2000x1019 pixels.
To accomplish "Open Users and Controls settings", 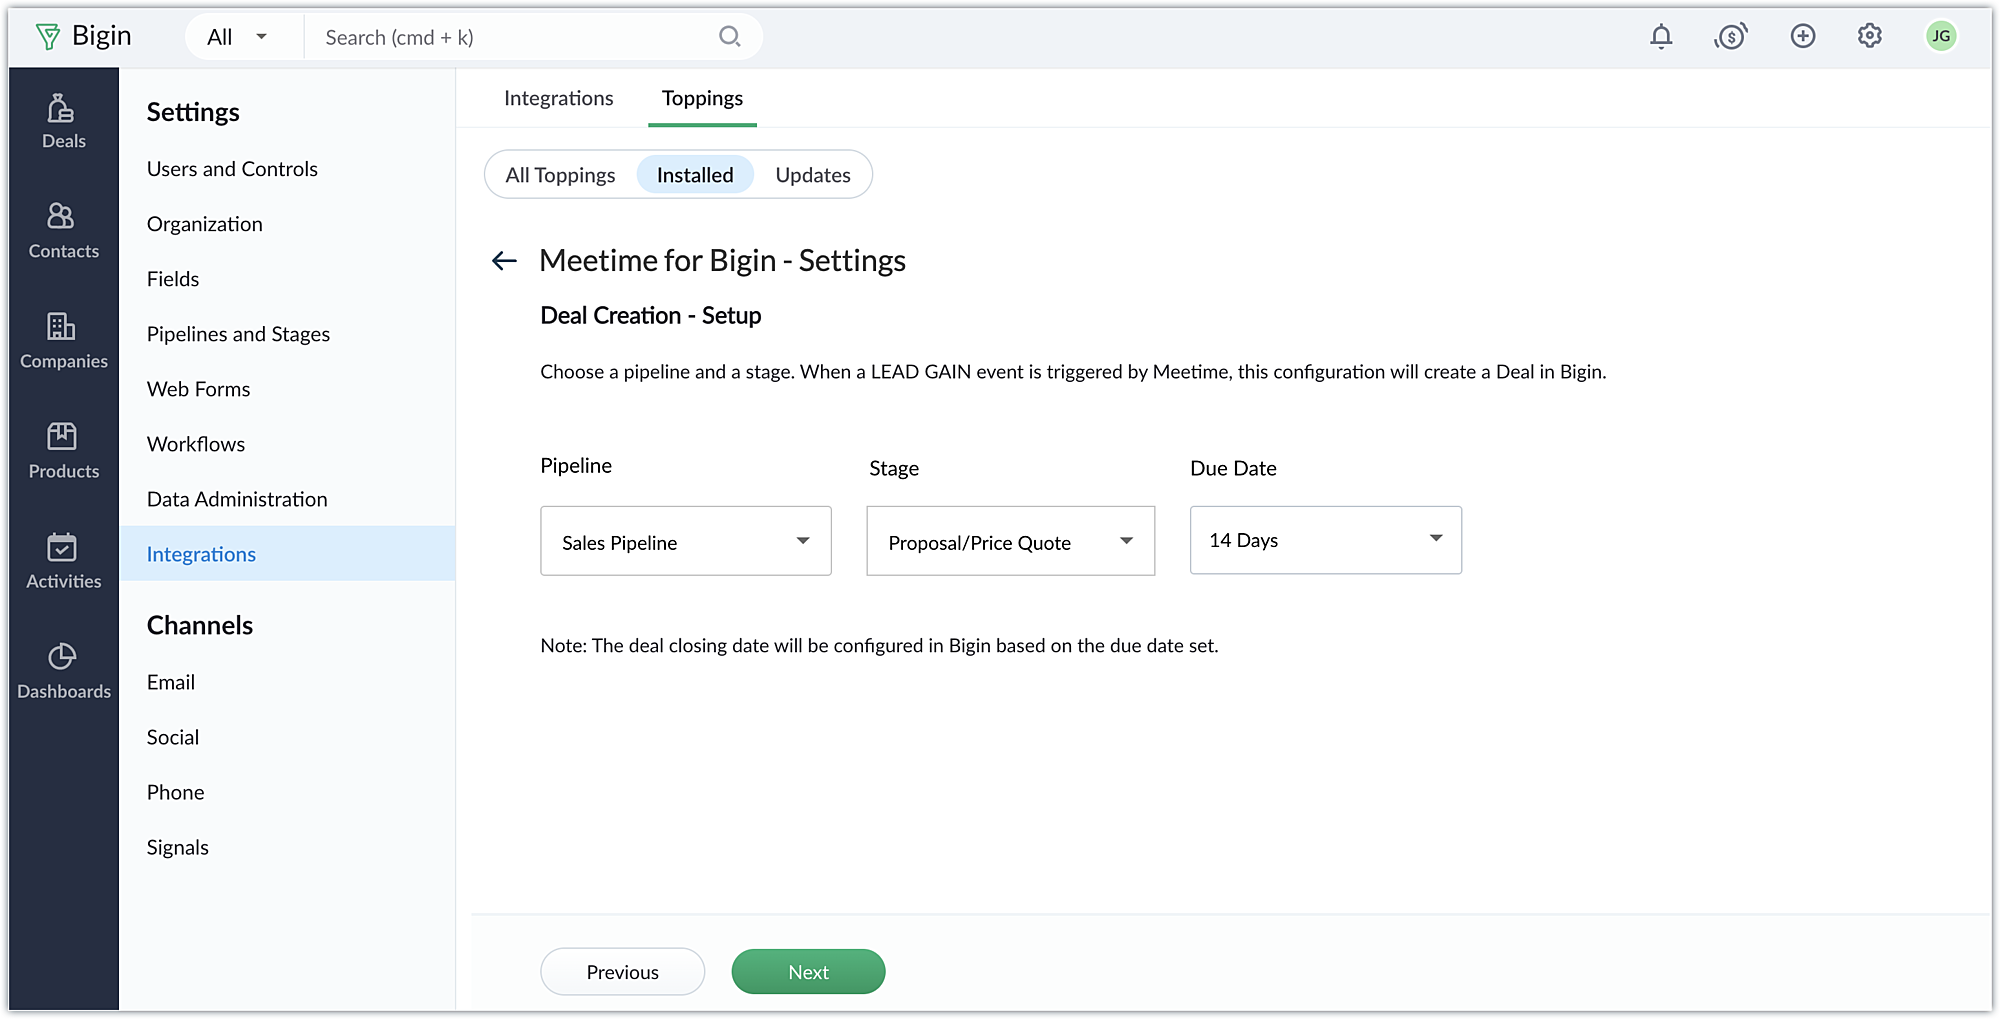I will click(232, 169).
